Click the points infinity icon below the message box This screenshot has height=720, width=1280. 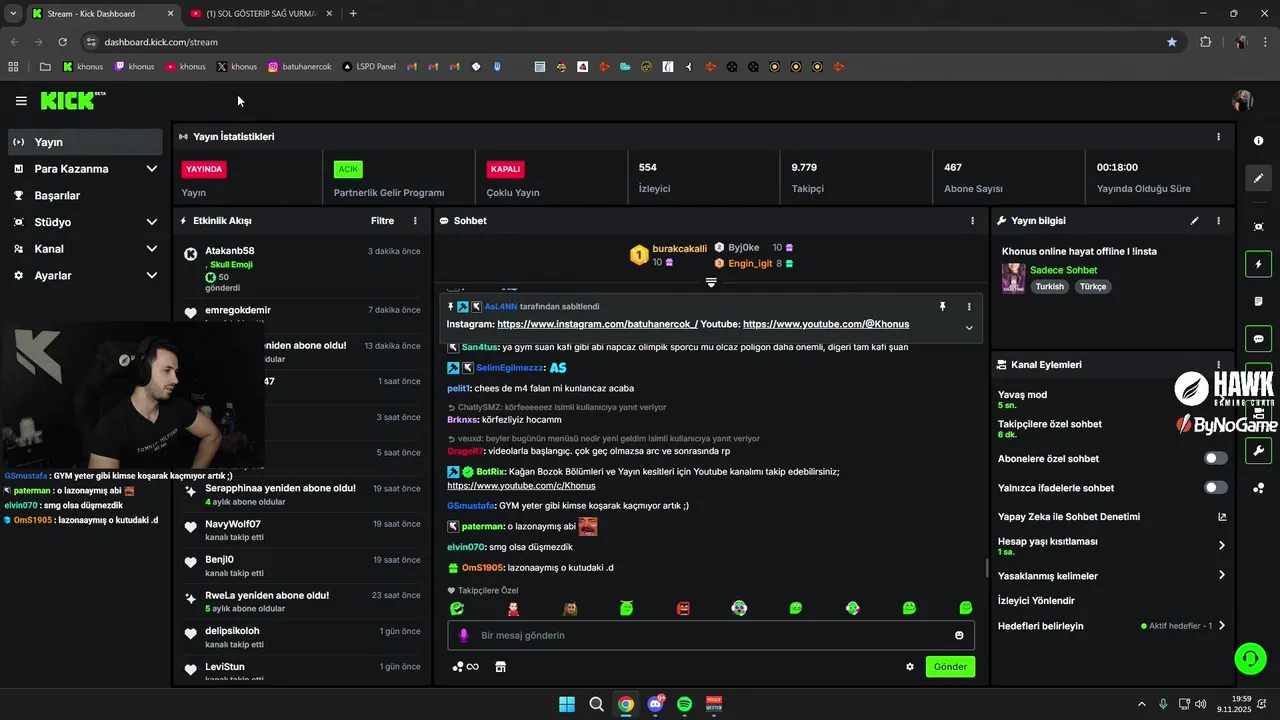pyautogui.click(x=465, y=667)
